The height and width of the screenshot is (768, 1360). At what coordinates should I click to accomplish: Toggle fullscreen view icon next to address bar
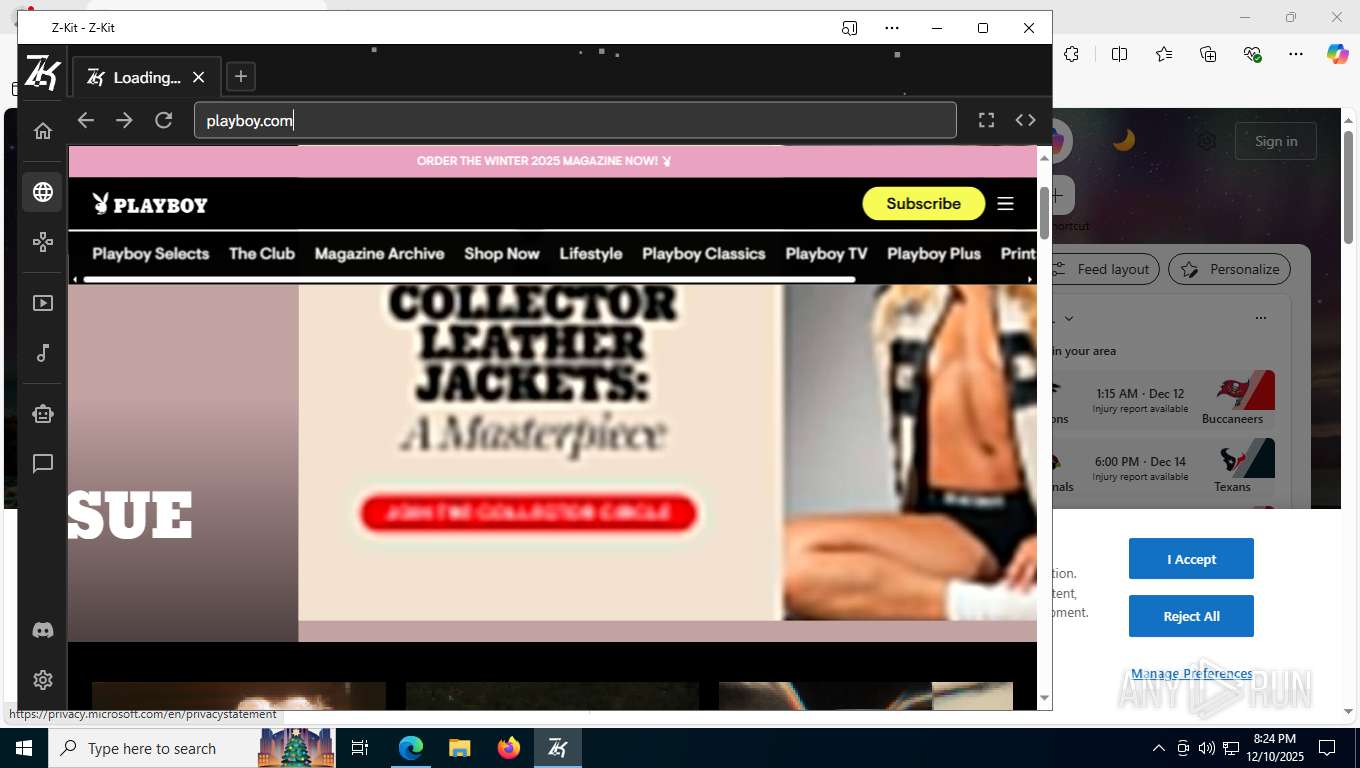[x=986, y=120]
